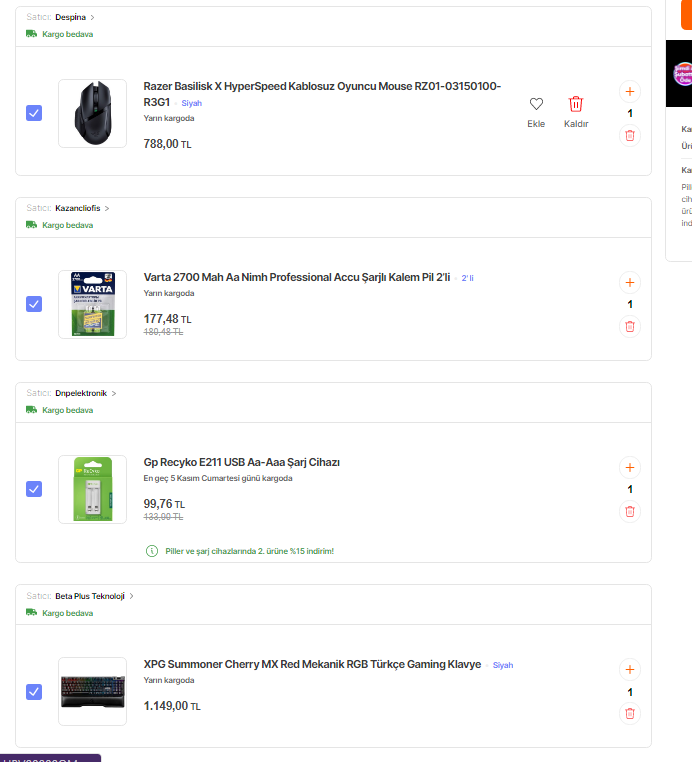The image size is (692, 762).
Task: Click chevron next to Kazancliofis seller
Action: pyautogui.click(x=107, y=208)
